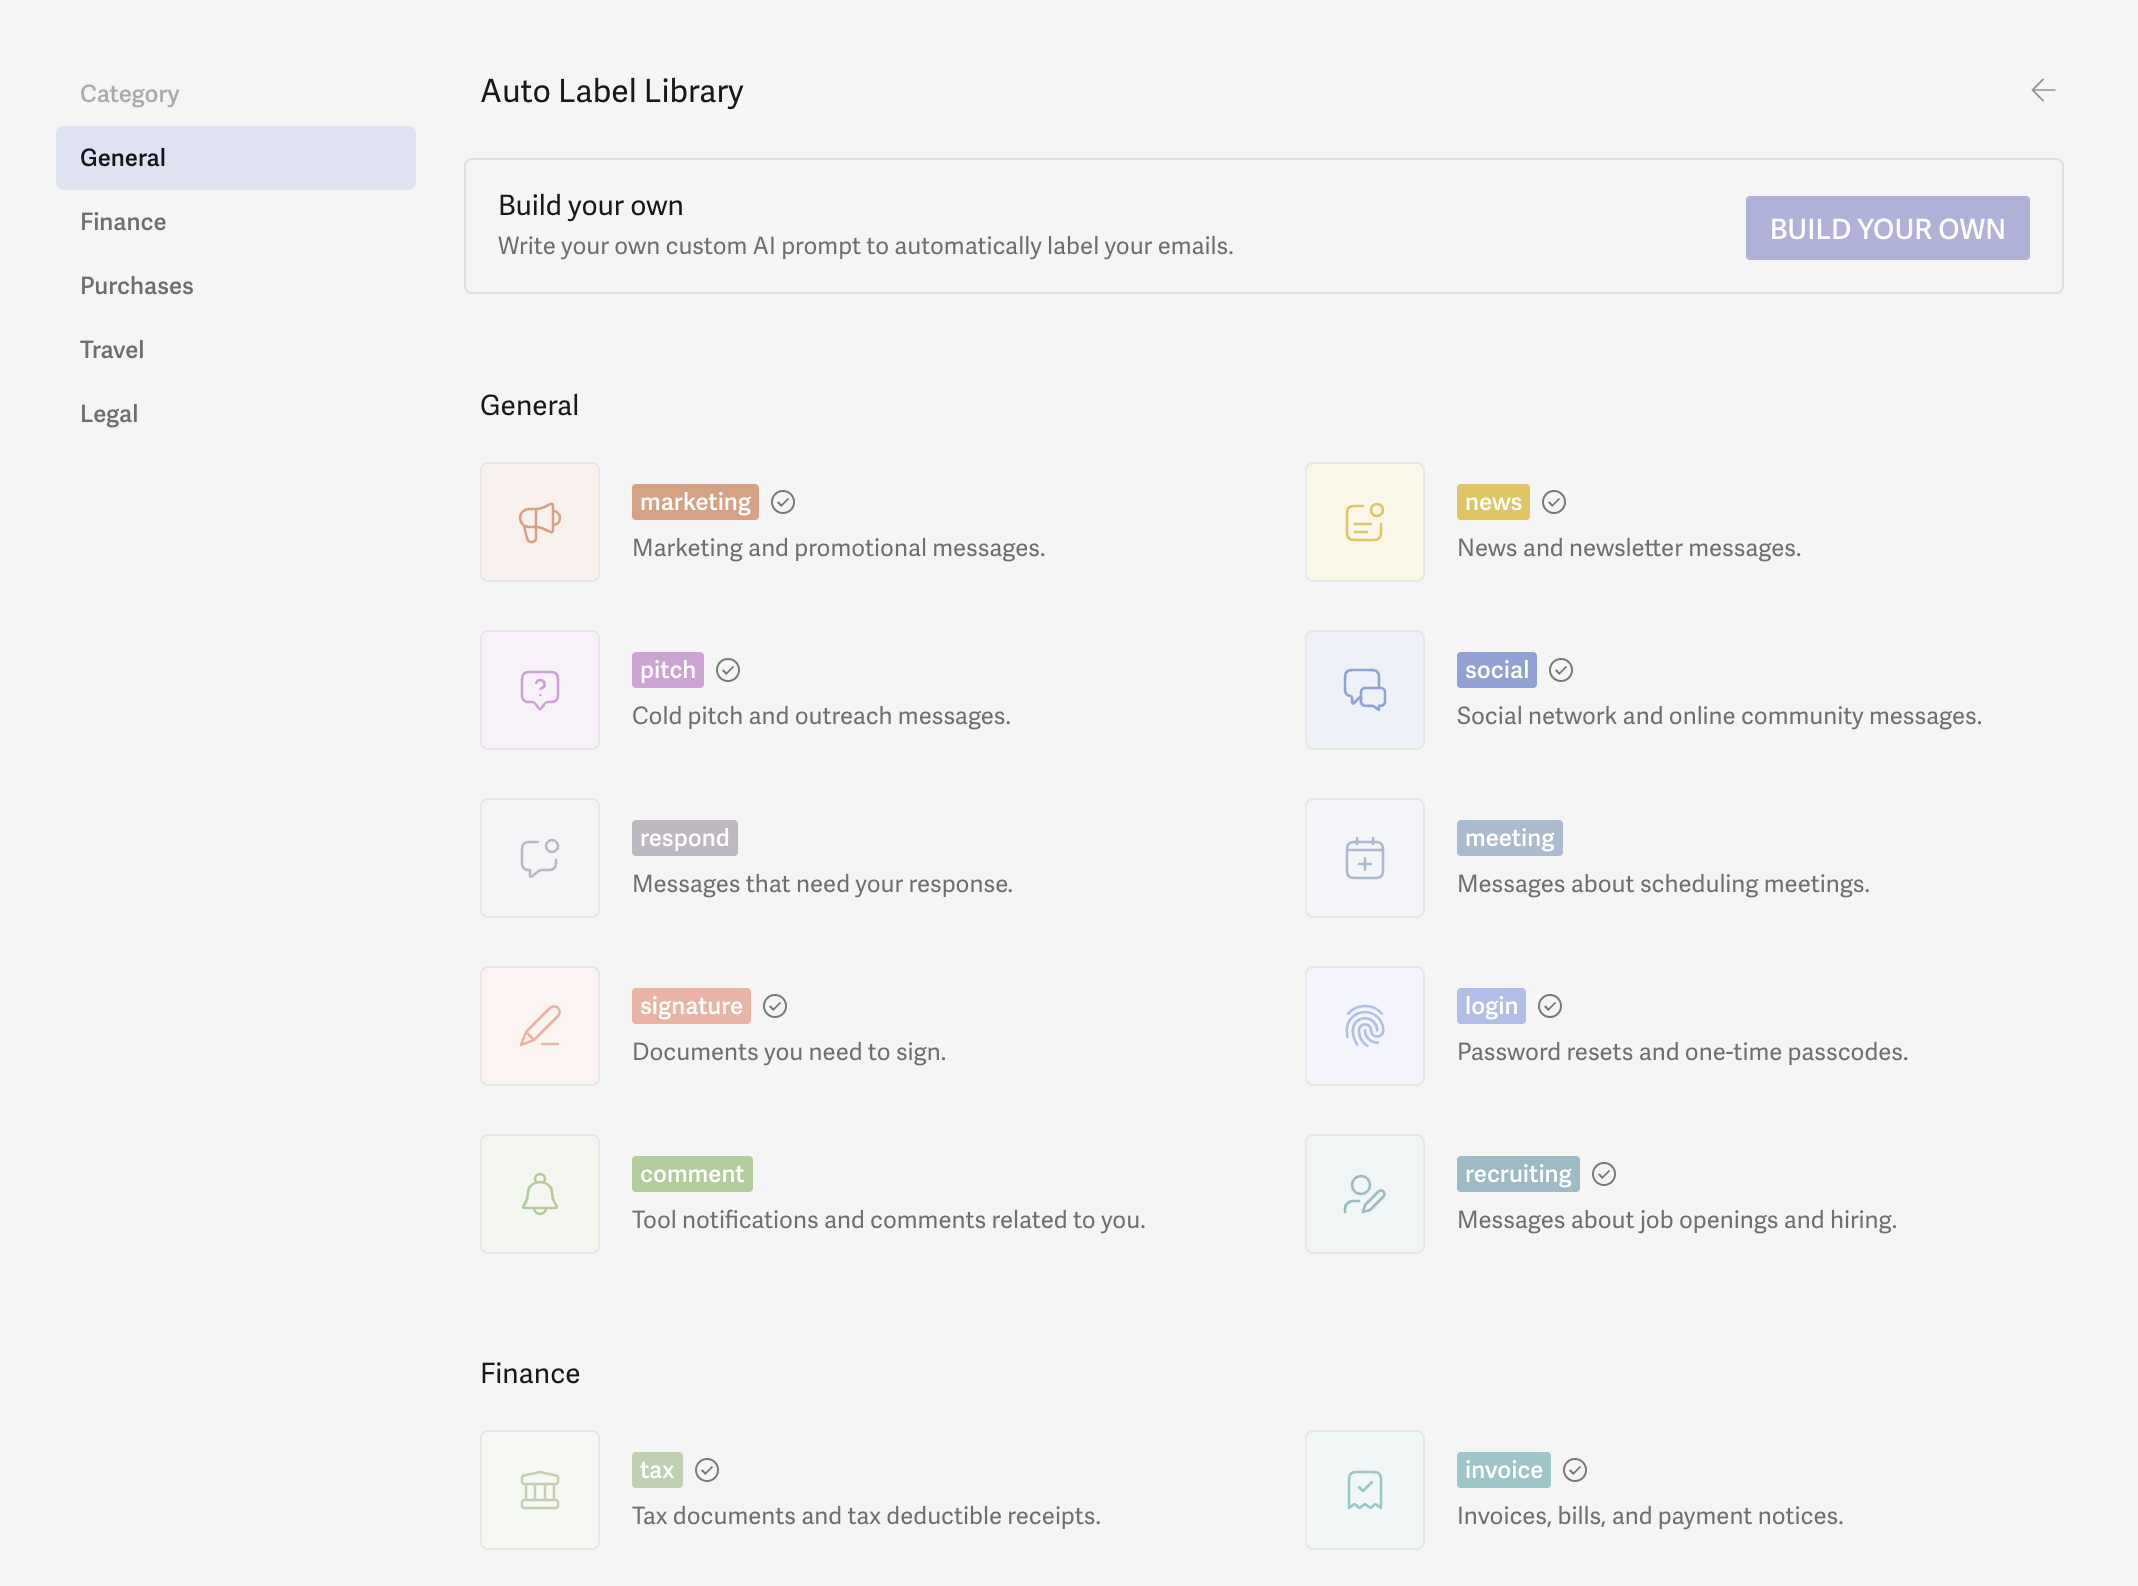Select the signature pen icon tile
The image size is (2138, 1586).
(540, 1026)
